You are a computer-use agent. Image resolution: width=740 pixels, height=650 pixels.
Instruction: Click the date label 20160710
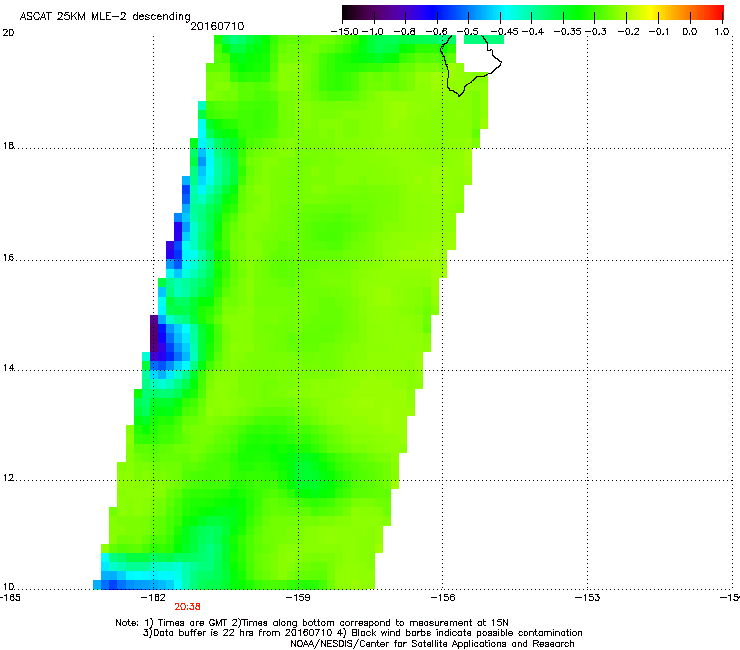pos(217,26)
